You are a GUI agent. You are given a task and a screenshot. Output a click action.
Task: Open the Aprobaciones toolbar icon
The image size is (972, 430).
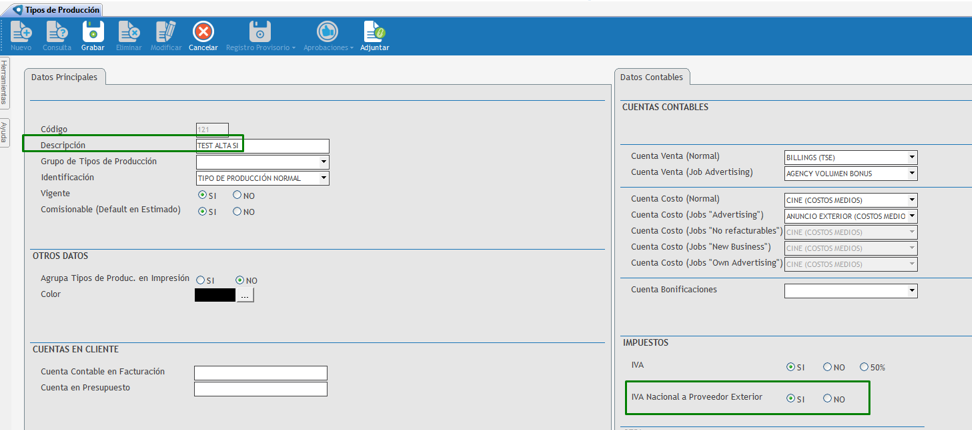point(327,32)
